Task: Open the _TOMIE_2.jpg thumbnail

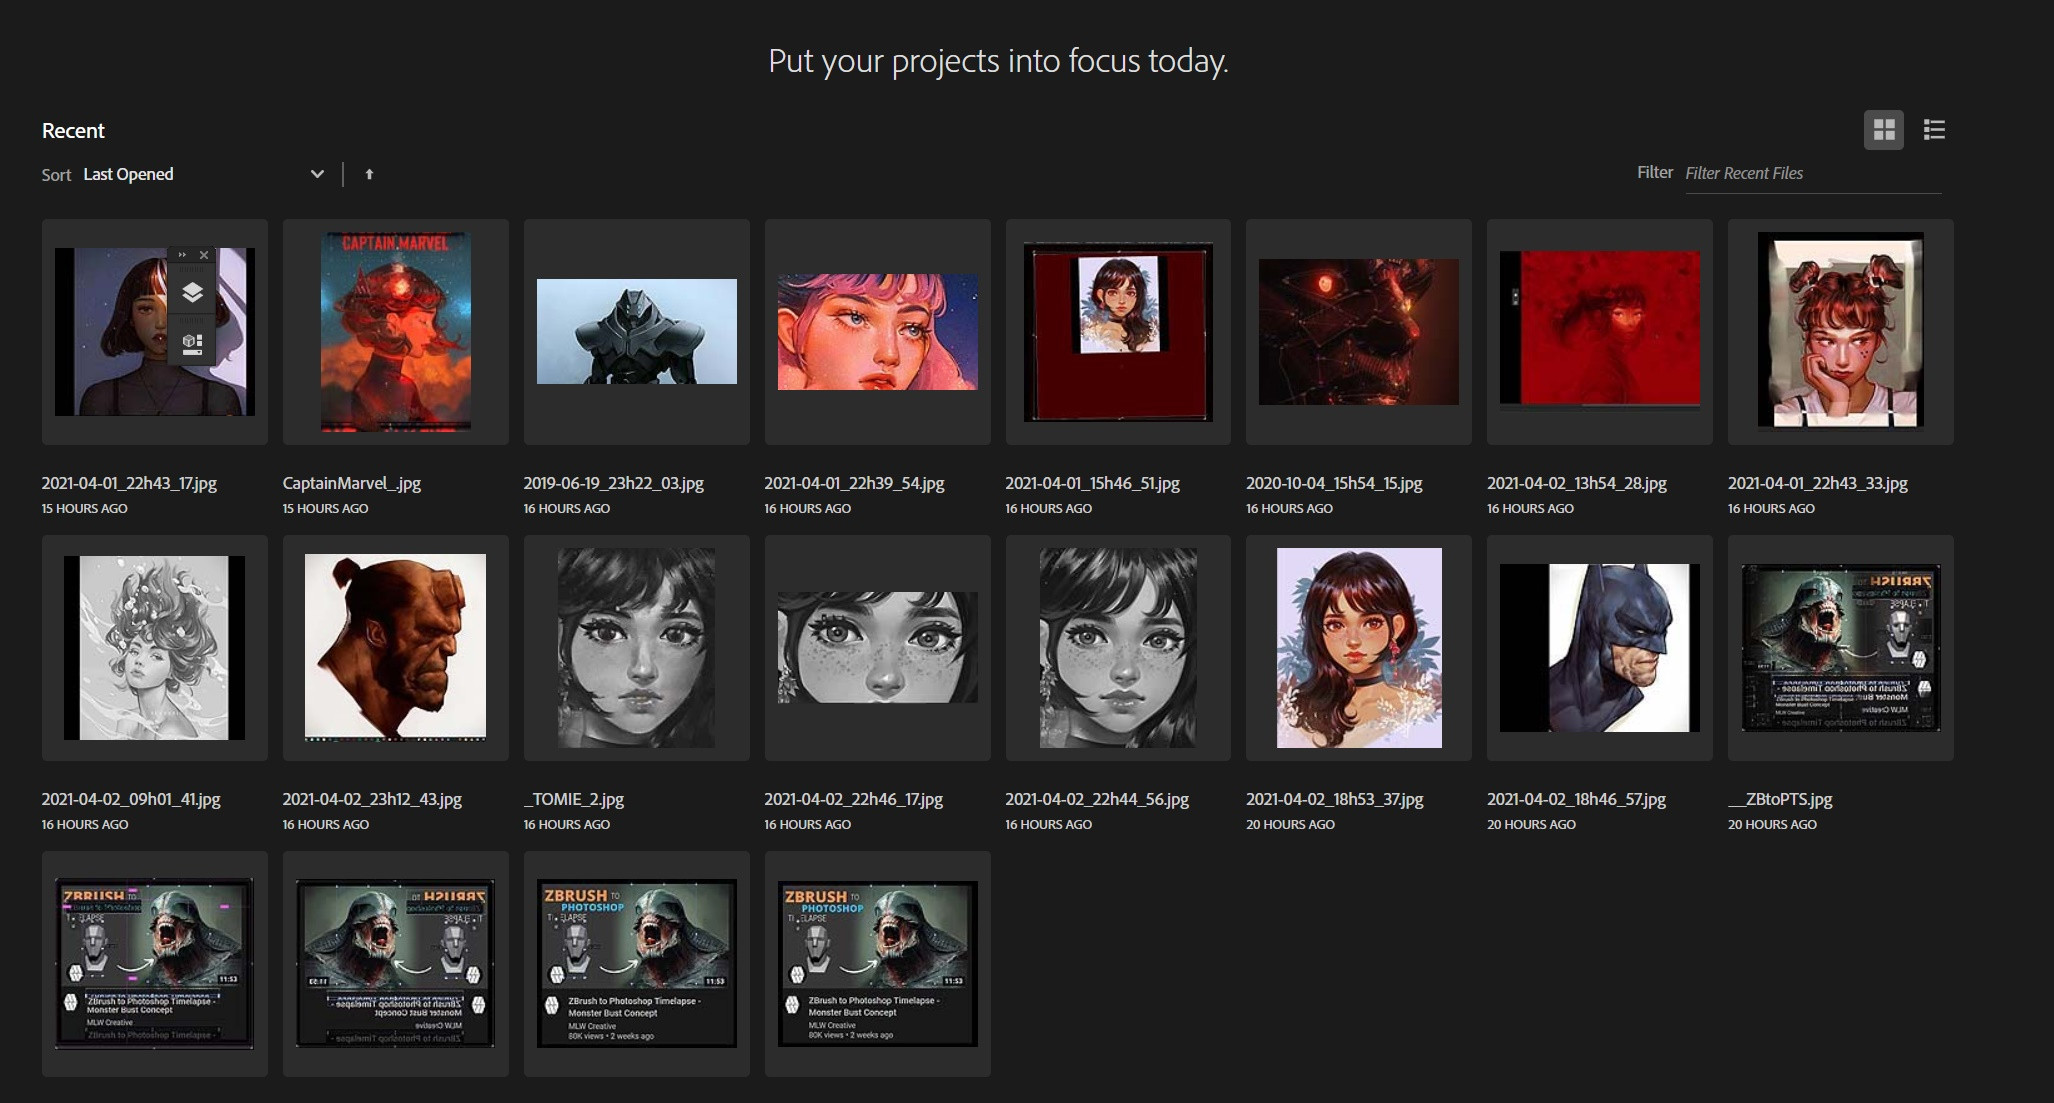Action: click(x=637, y=648)
